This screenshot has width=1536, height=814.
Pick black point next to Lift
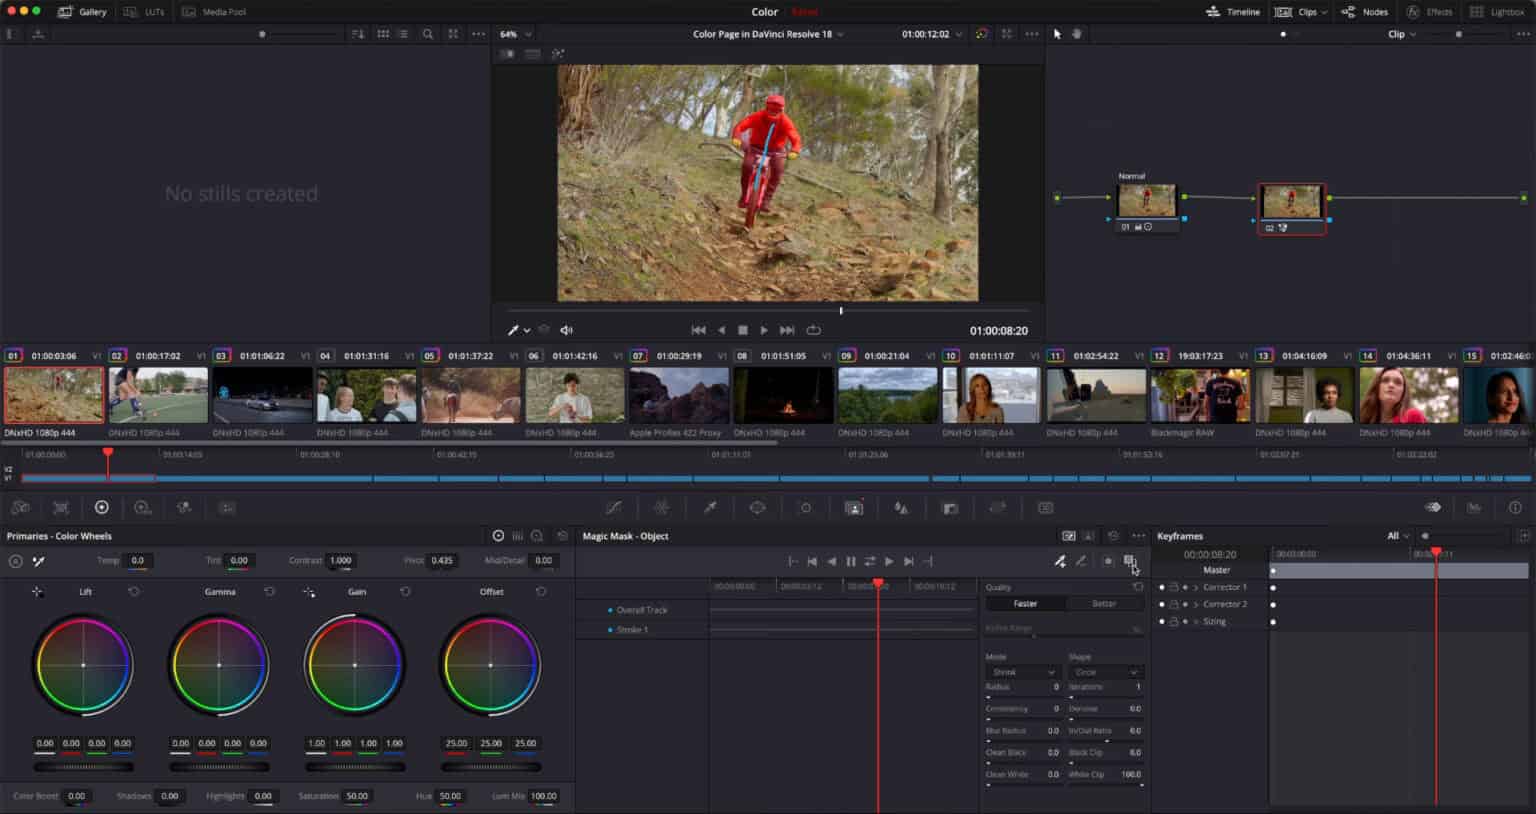(37, 592)
